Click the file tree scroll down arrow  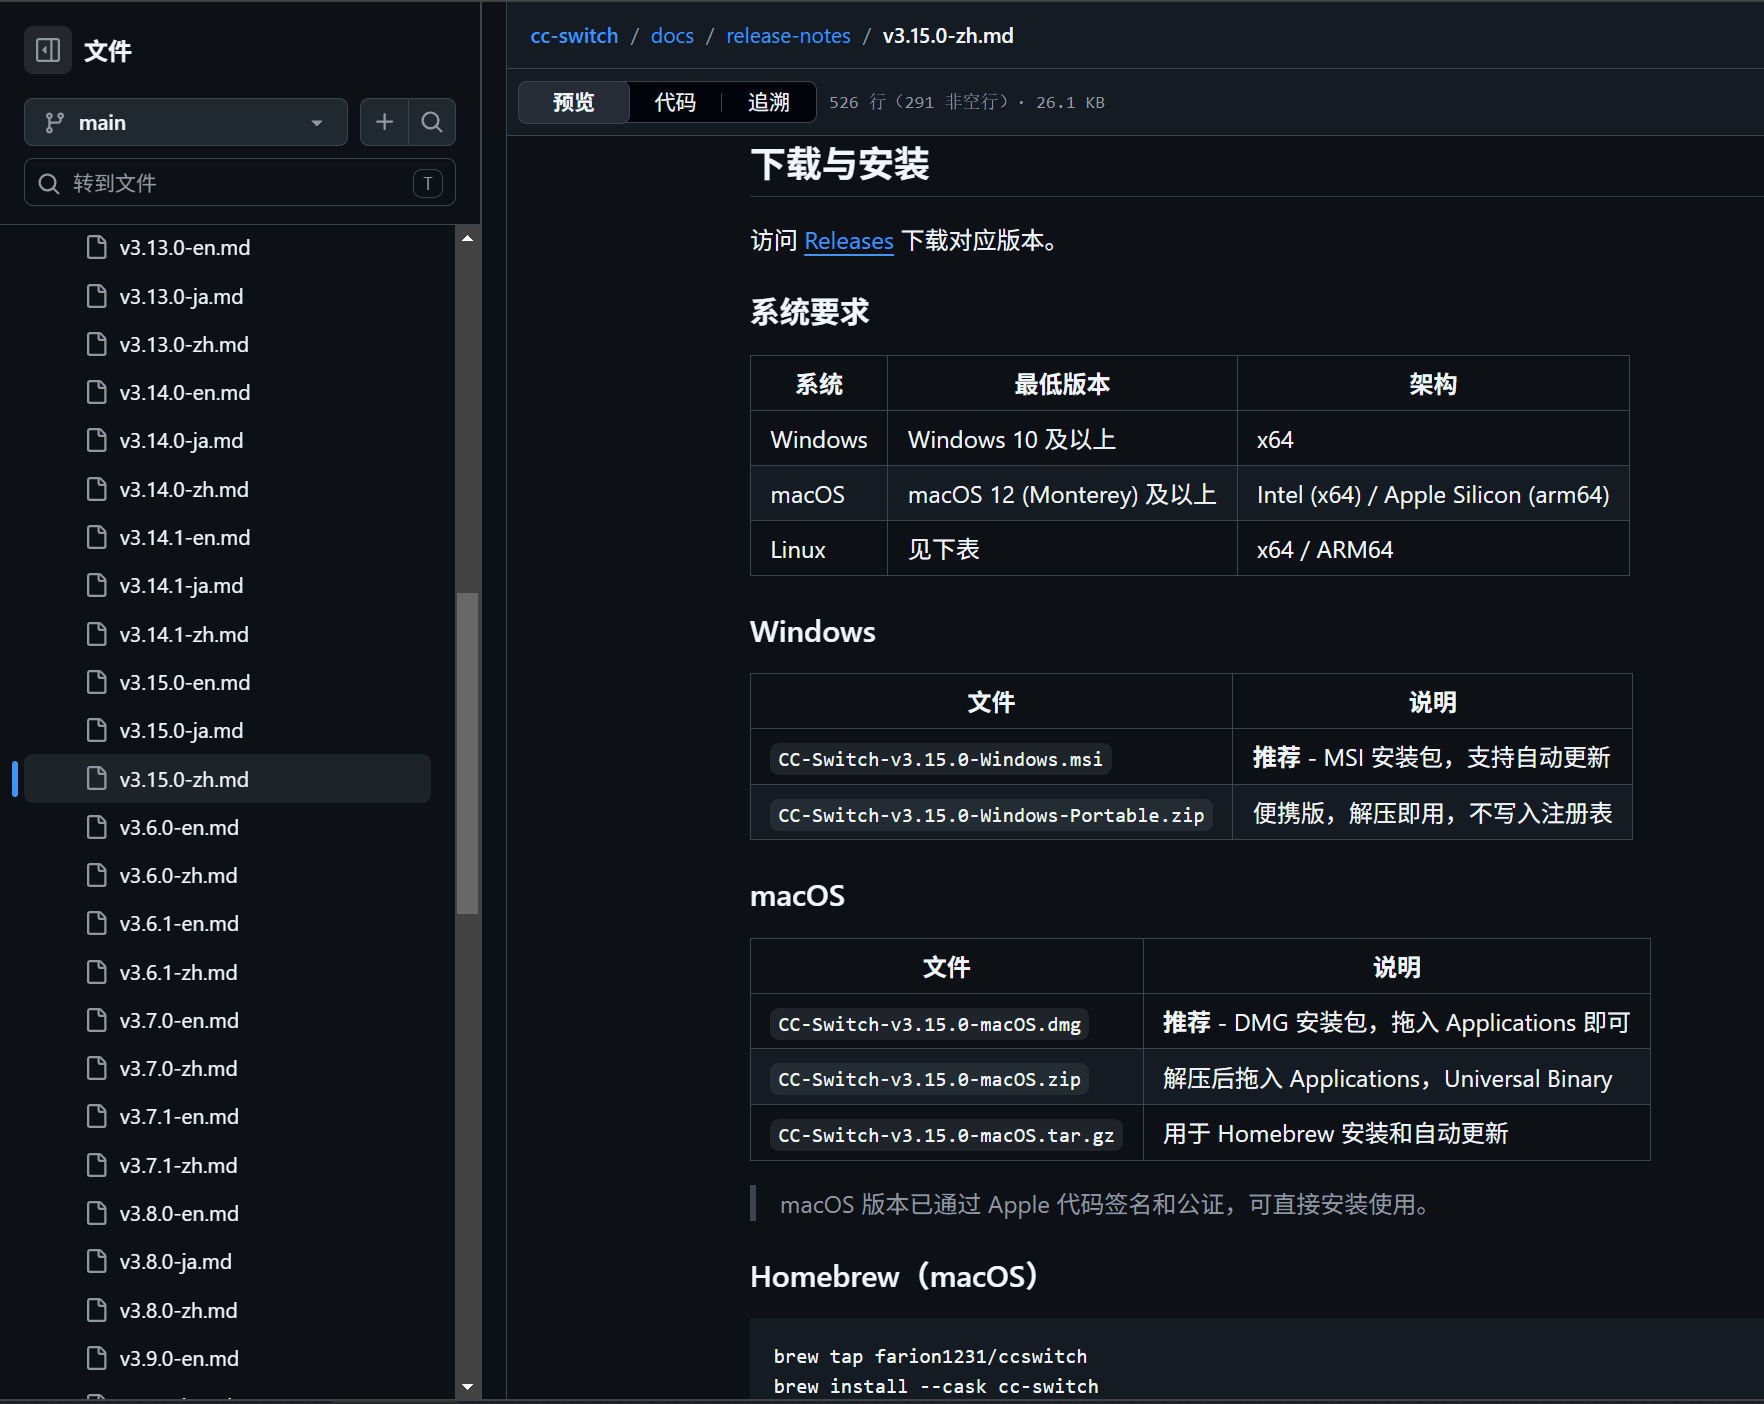tap(467, 1387)
